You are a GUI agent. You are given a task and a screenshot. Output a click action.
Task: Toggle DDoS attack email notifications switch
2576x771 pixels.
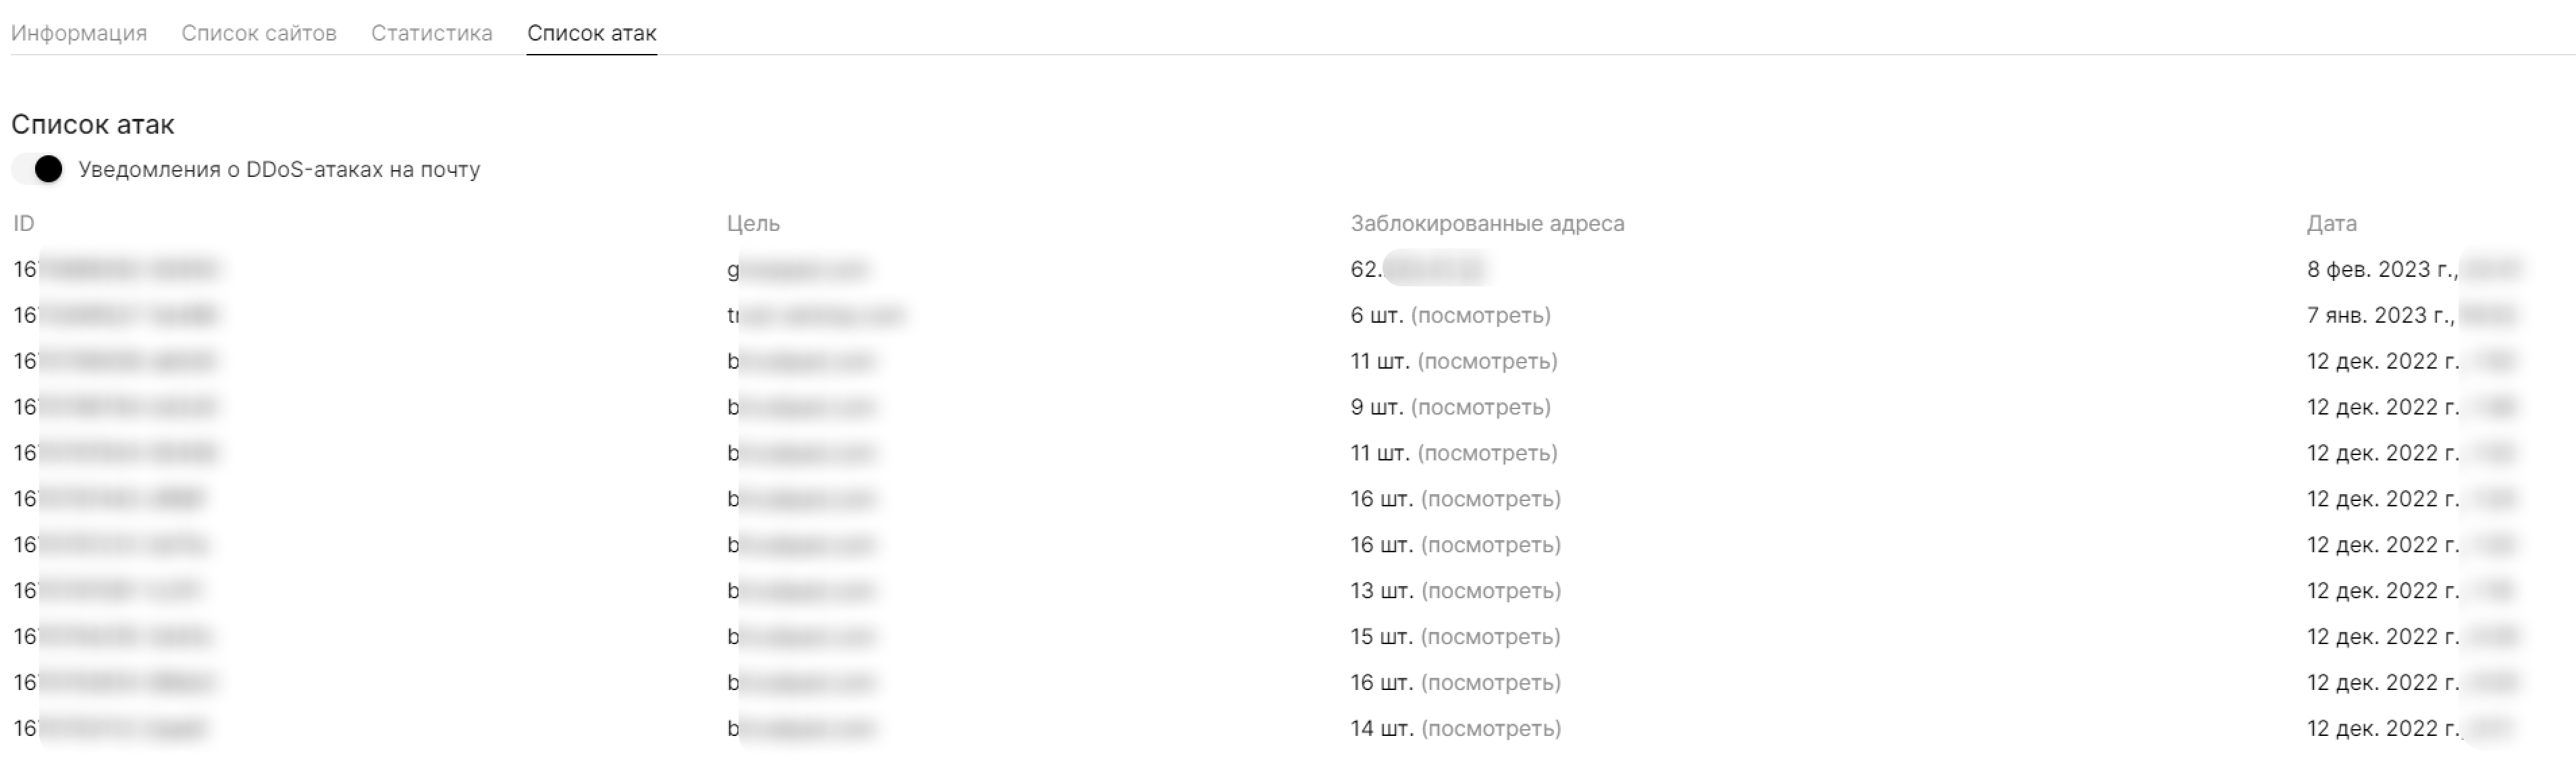coord(38,169)
